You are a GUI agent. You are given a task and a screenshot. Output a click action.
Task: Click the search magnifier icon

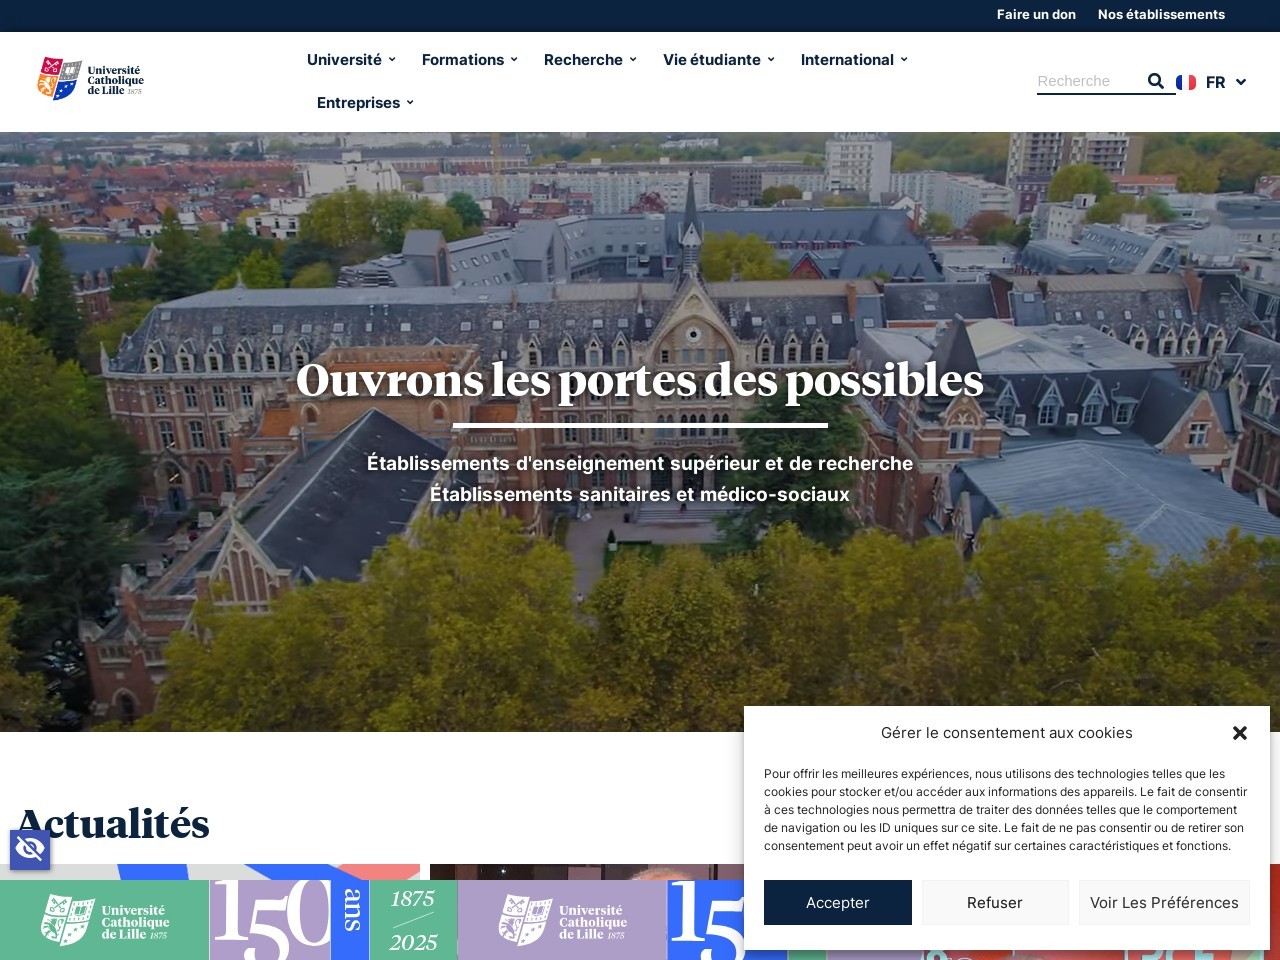pyautogui.click(x=1156, y=81)
